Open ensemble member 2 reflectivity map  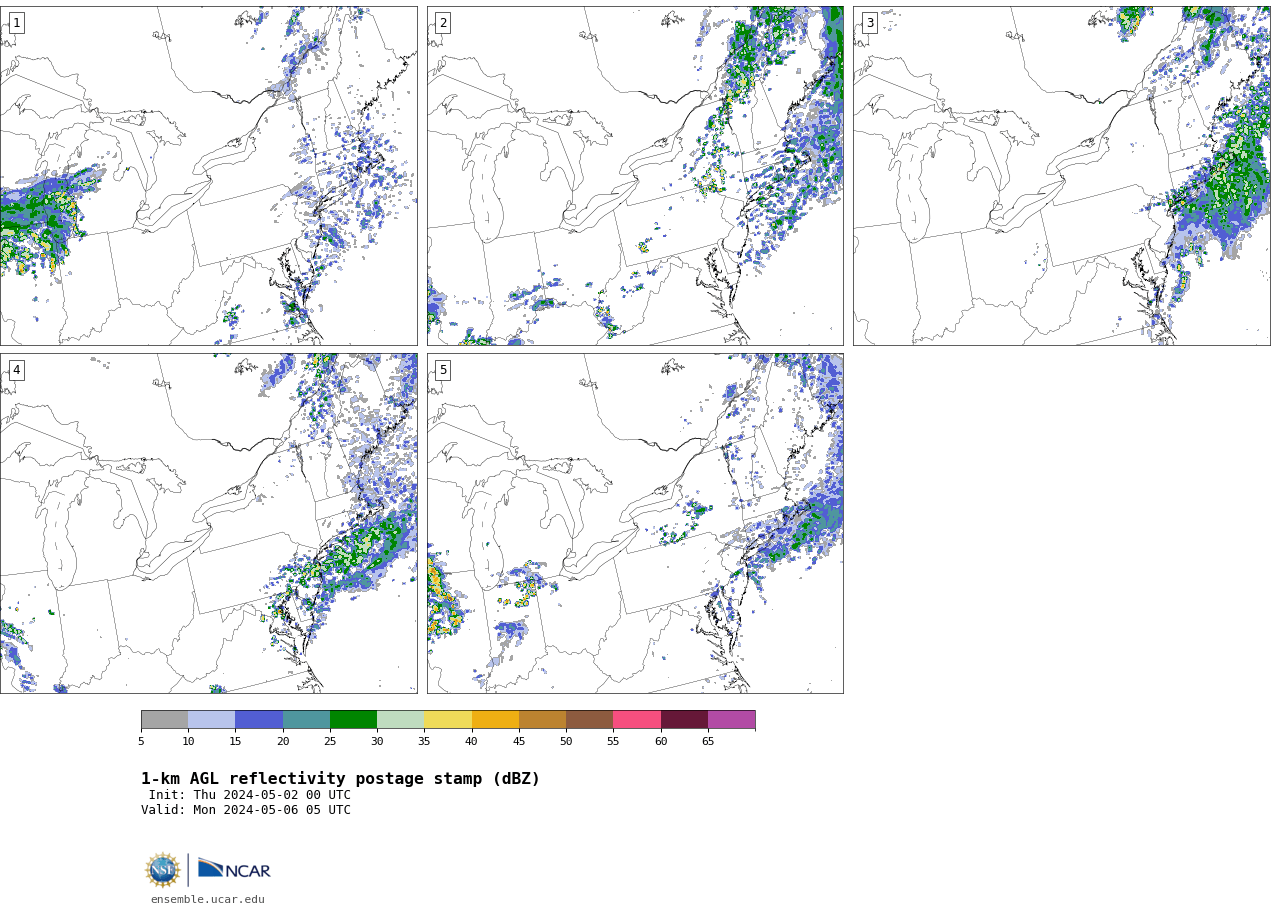(x=635, y=176)
